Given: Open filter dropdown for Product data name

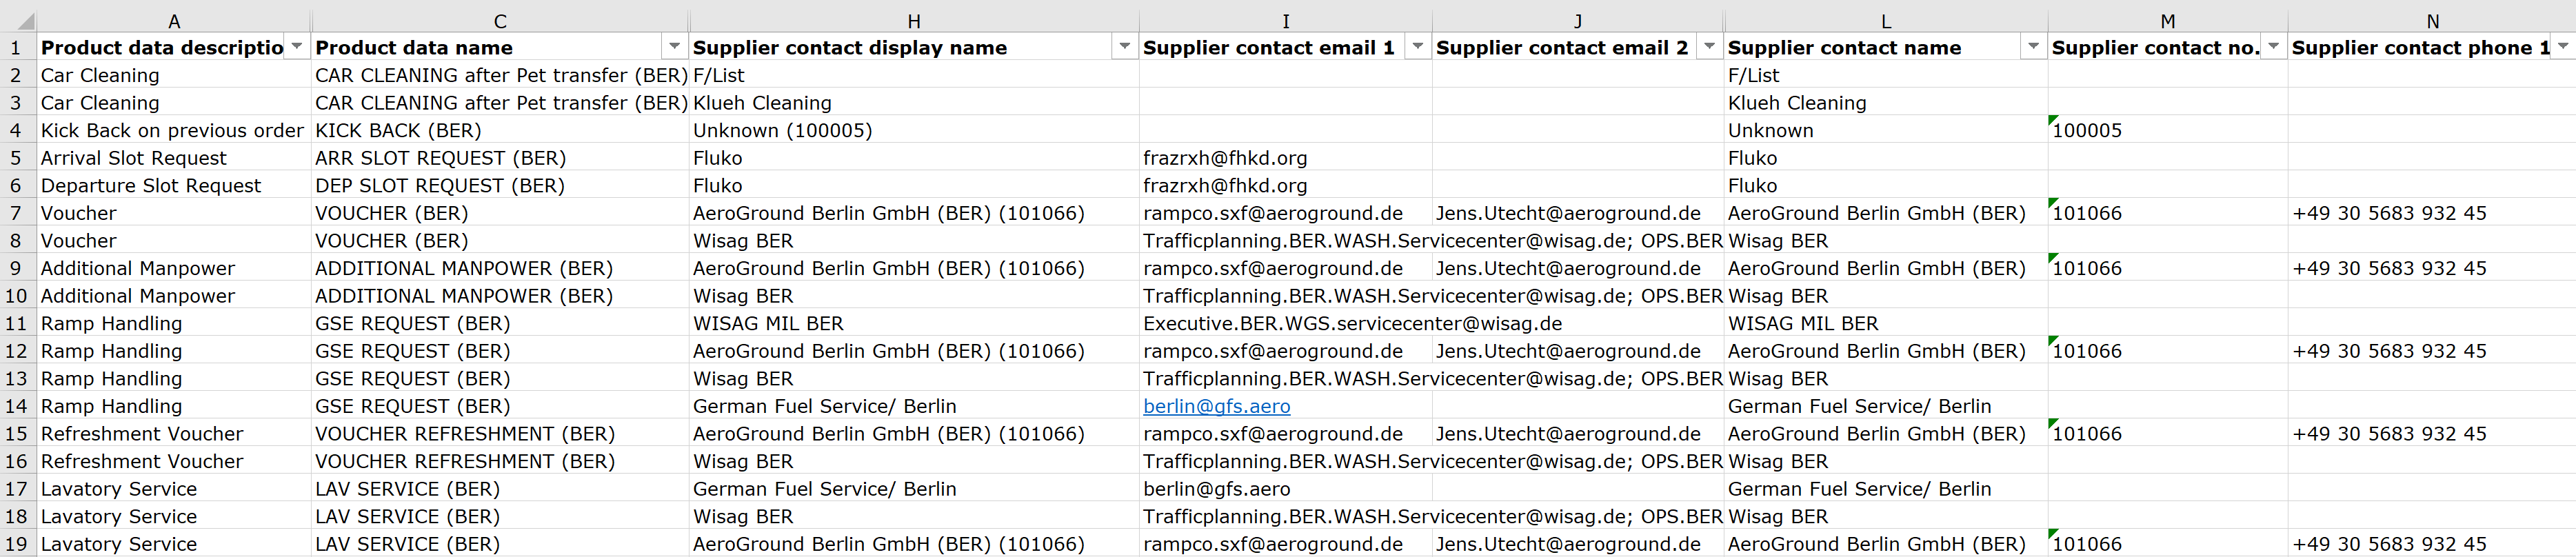Looking at the screenshot, I should (675, 47).
